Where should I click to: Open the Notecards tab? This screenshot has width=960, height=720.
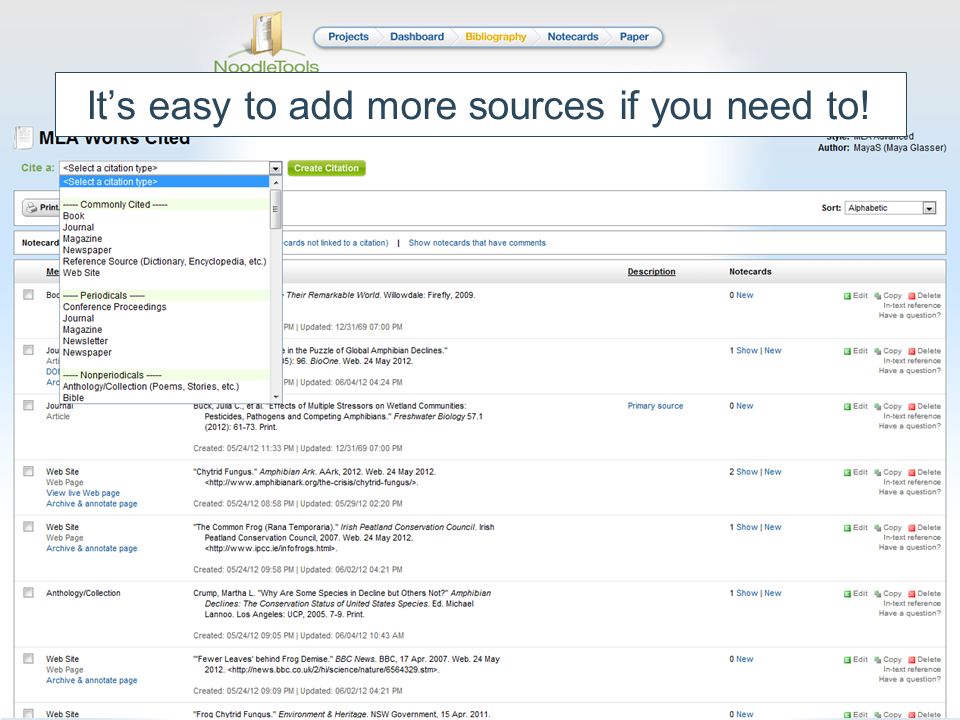pyautogui.click(x=573, y=37)
